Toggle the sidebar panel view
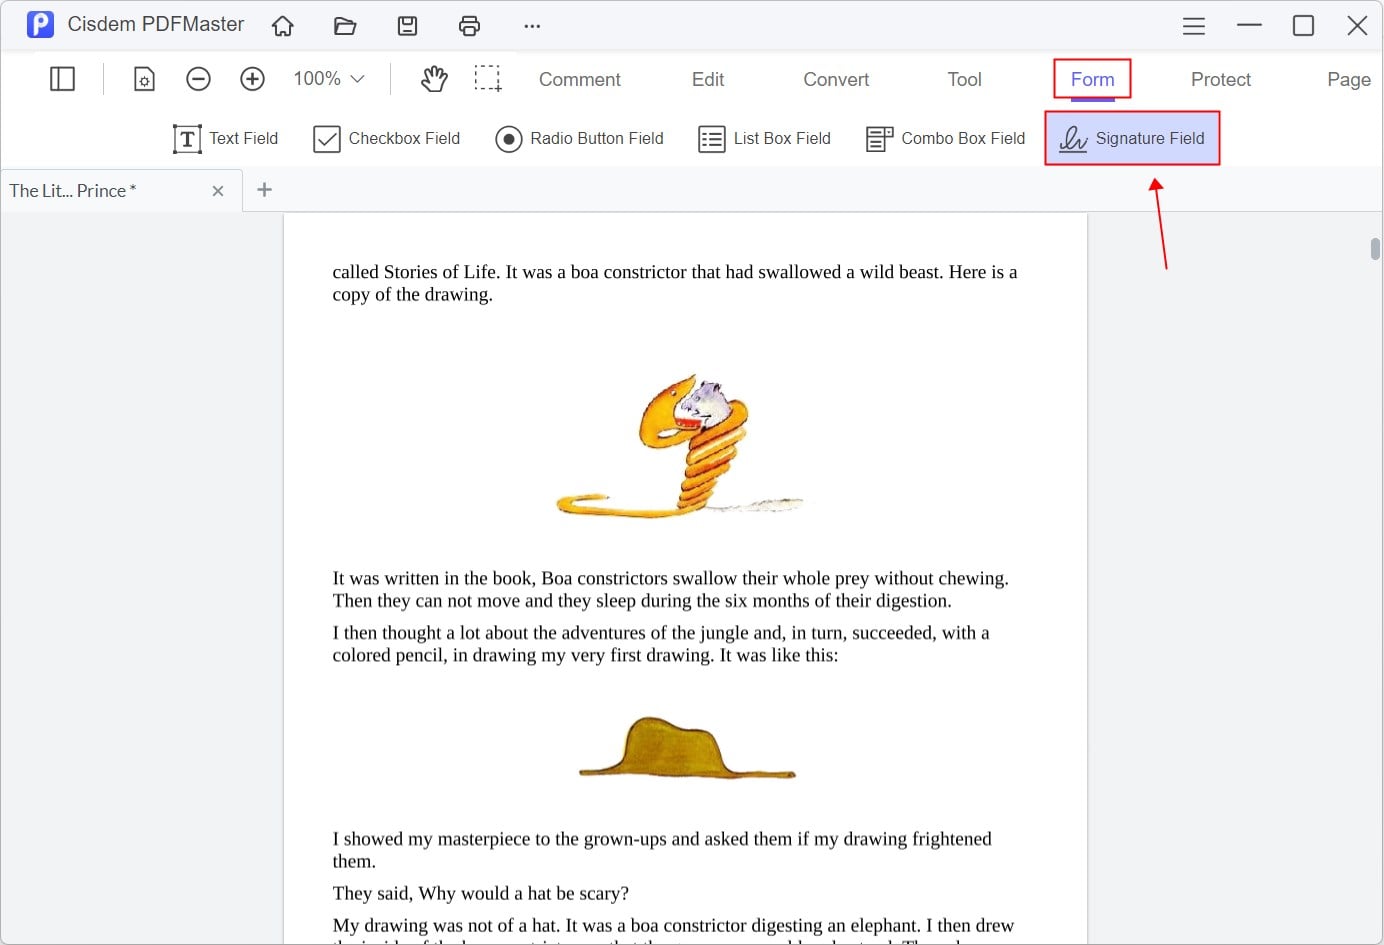The width and height of the screenshot is (1384, 945). (x=62, y=78)
